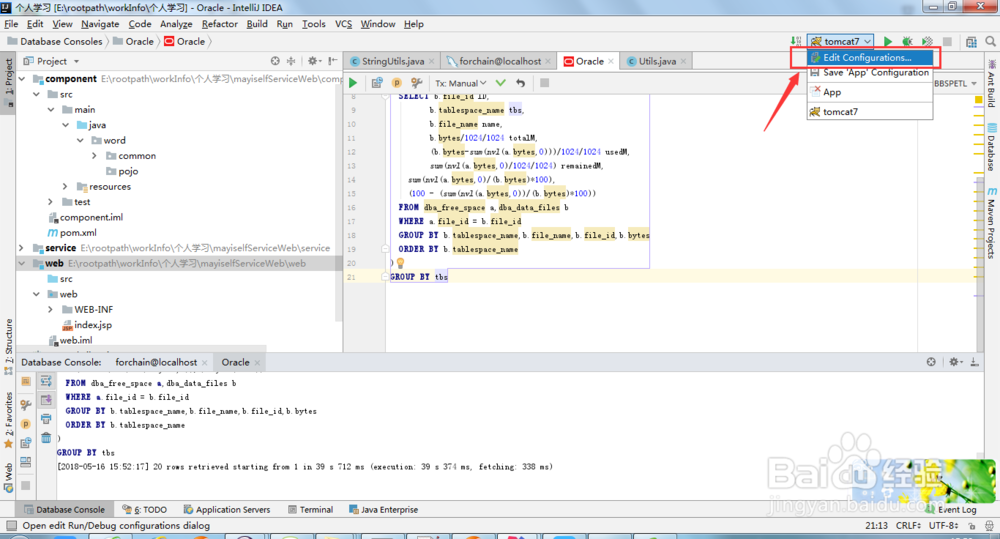
Task: Click the Make Project download-arrow icon
Action: 796,41
